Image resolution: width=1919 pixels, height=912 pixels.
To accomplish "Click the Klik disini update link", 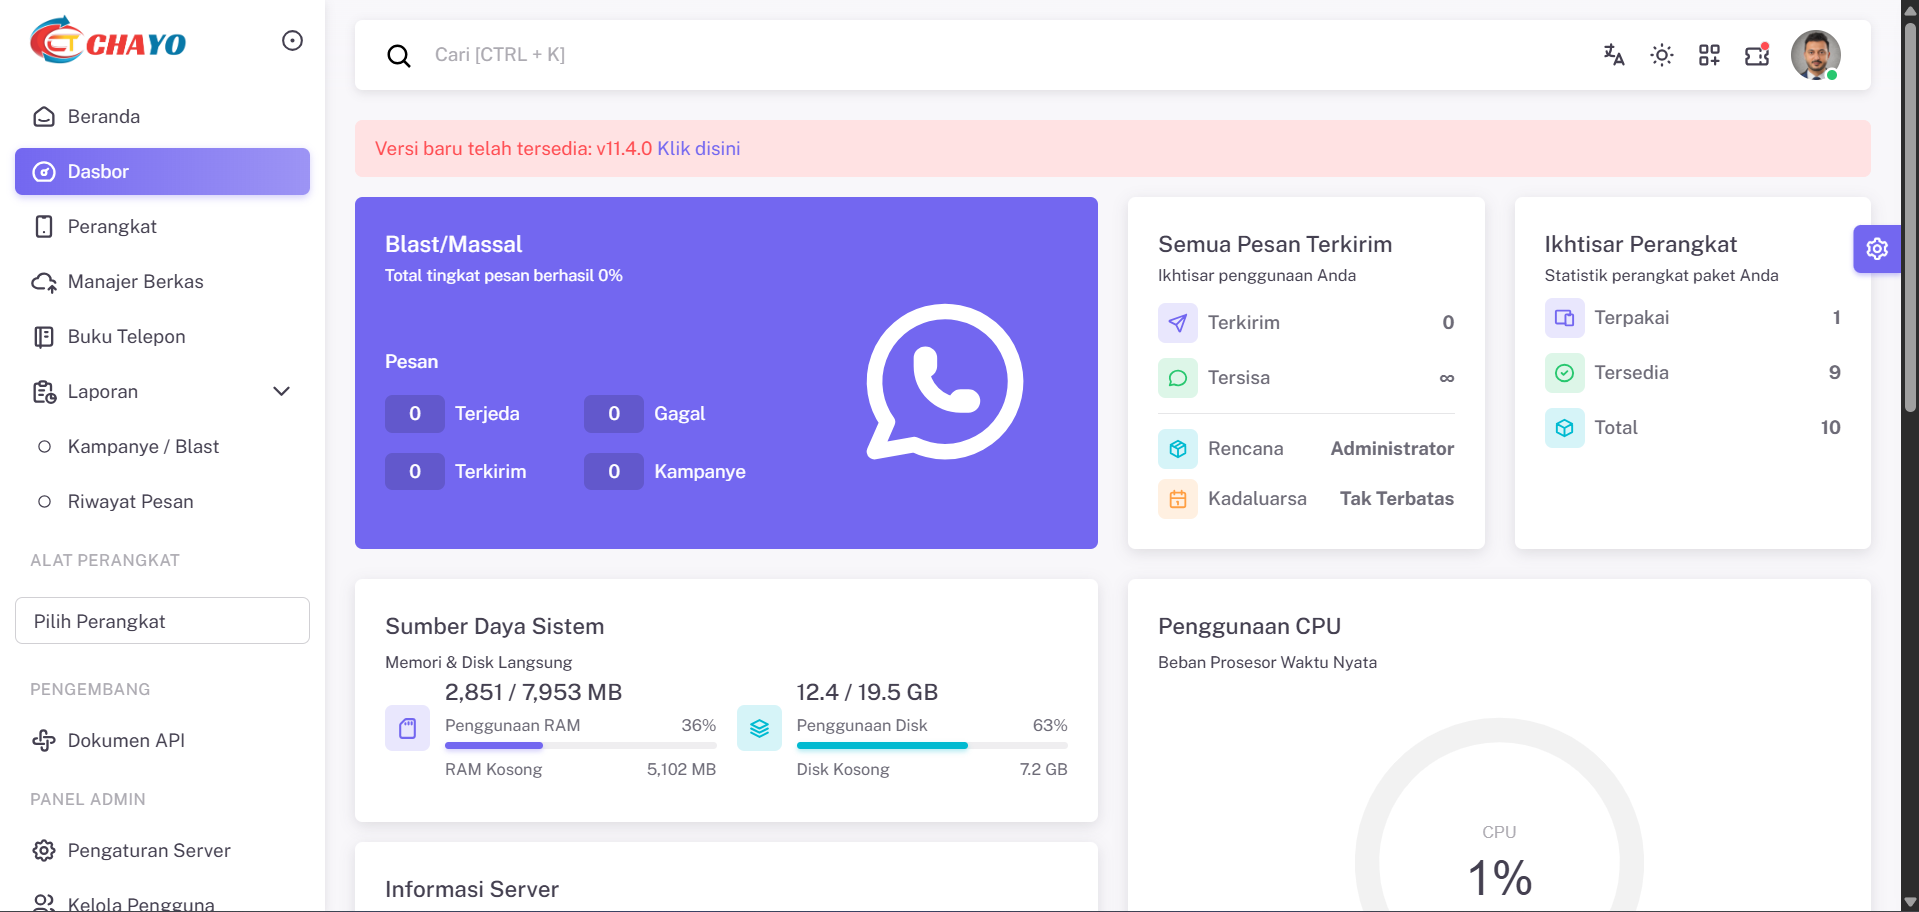I will (x=700, y=148).
